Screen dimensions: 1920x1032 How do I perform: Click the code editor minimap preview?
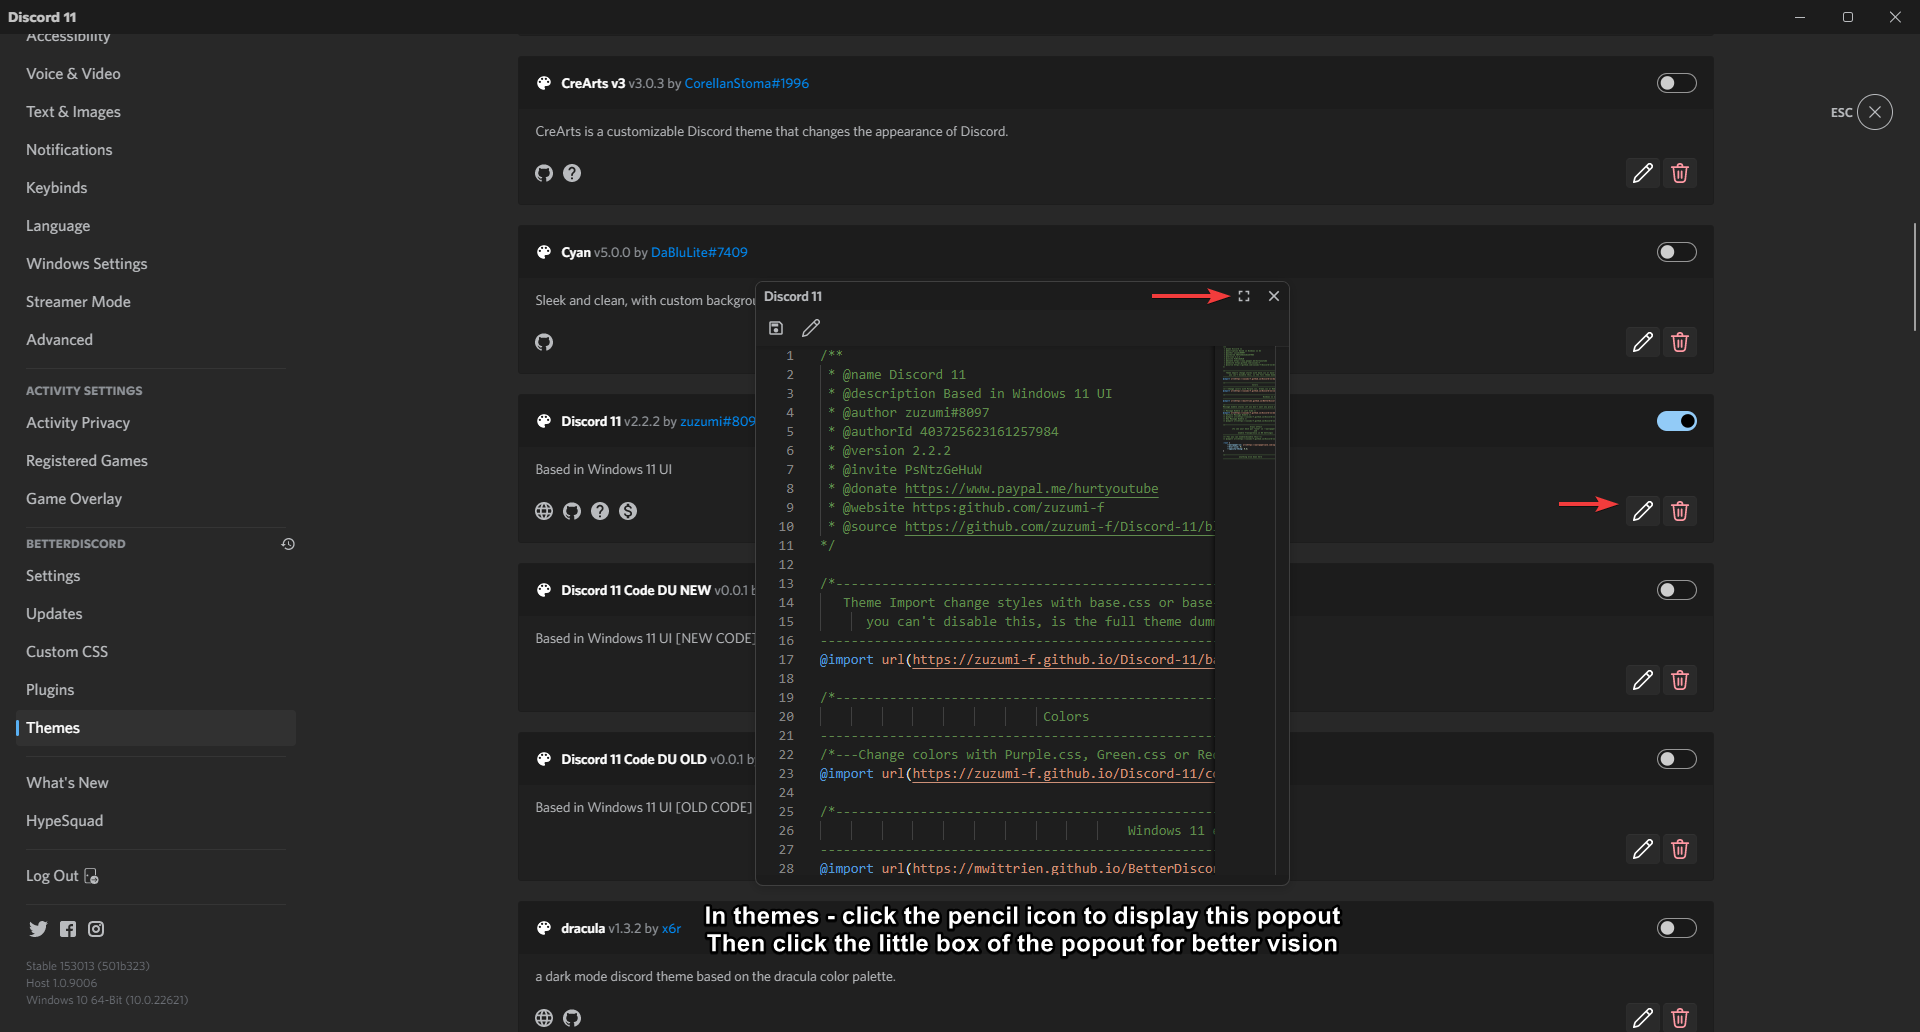click(1249, 403)
